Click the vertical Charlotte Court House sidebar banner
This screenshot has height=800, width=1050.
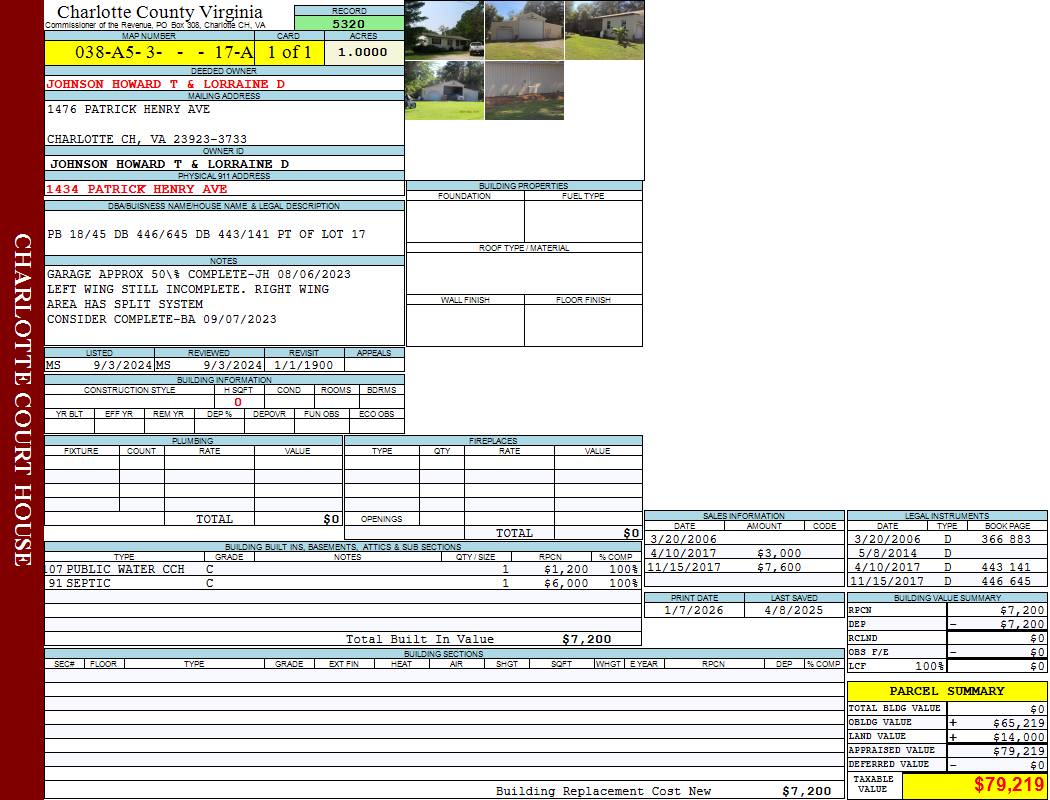point(22,400)
